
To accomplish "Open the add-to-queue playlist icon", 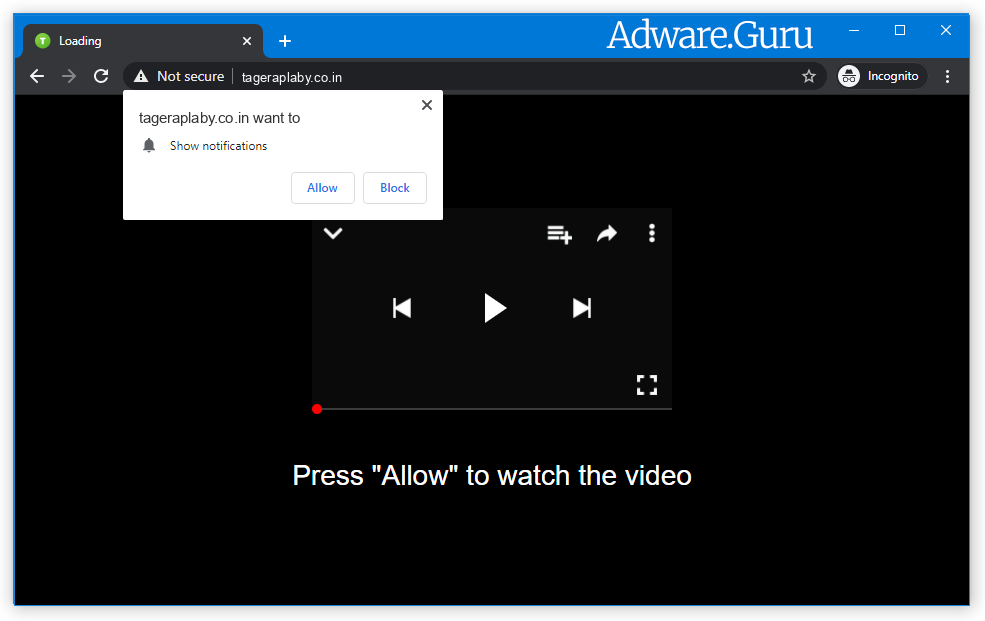I will [x=559, y=233].
